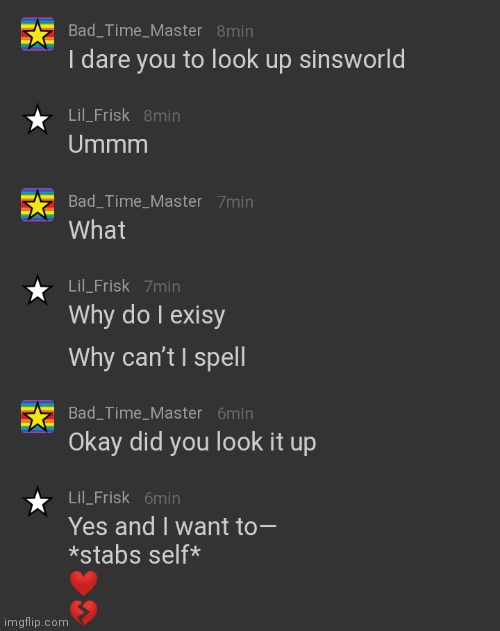500x631 pixels.
Task: Open Lil_Frisk username on the 8min comment
Action: coord(99,115)
